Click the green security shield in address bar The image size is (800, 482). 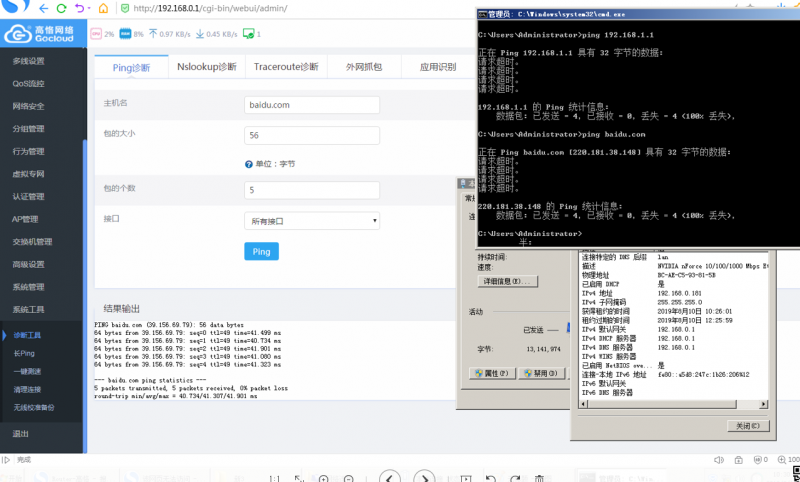(124, 8)
